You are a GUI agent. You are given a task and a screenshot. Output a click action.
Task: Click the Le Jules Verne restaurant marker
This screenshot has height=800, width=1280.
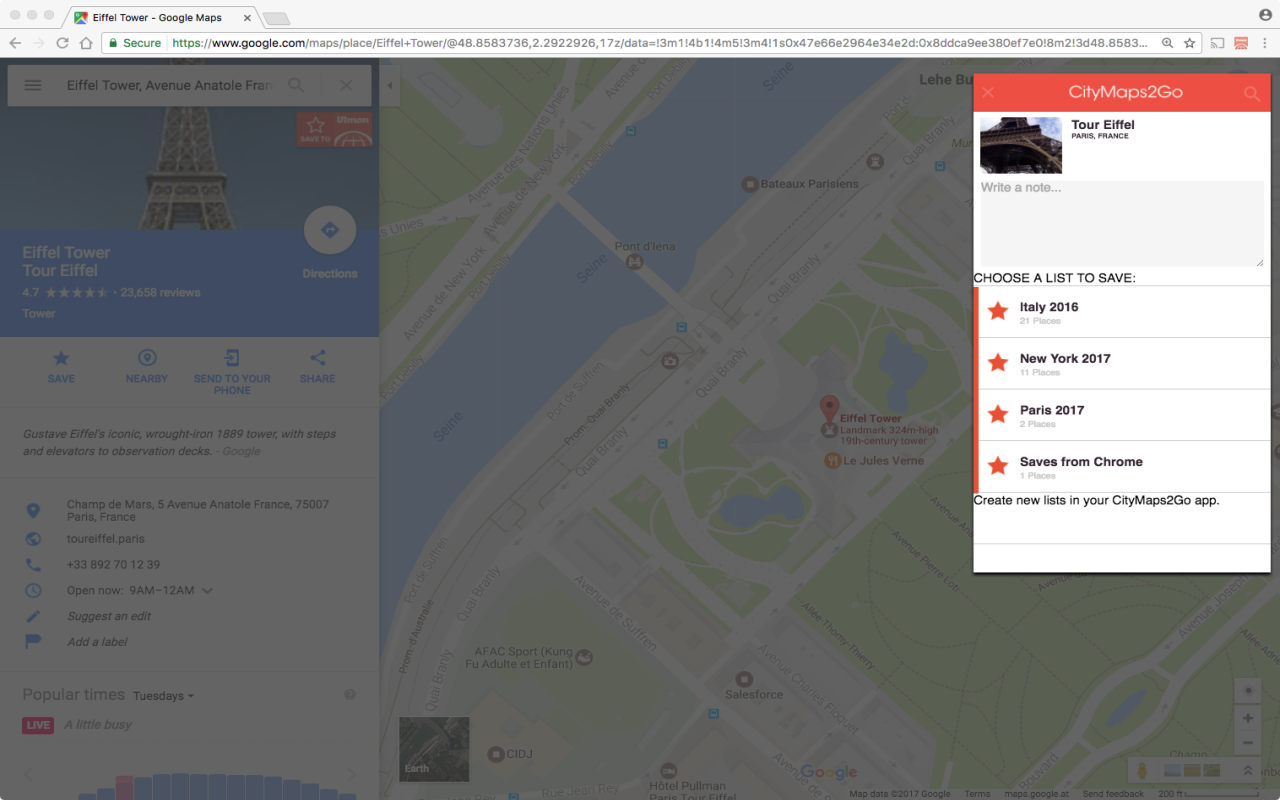832,461
